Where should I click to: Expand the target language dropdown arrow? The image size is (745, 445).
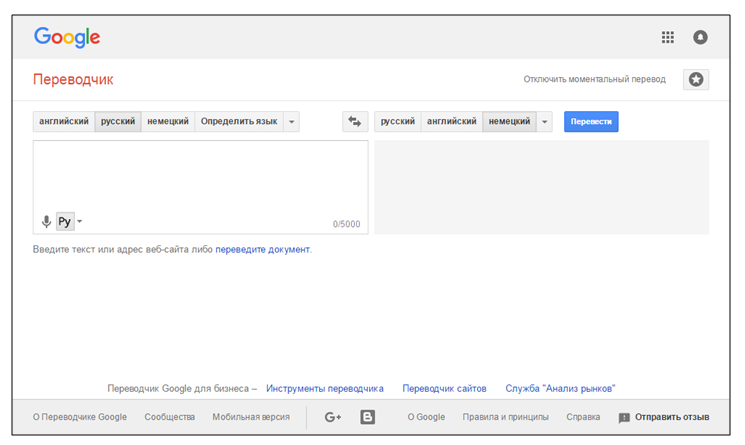tap(544, 122)
